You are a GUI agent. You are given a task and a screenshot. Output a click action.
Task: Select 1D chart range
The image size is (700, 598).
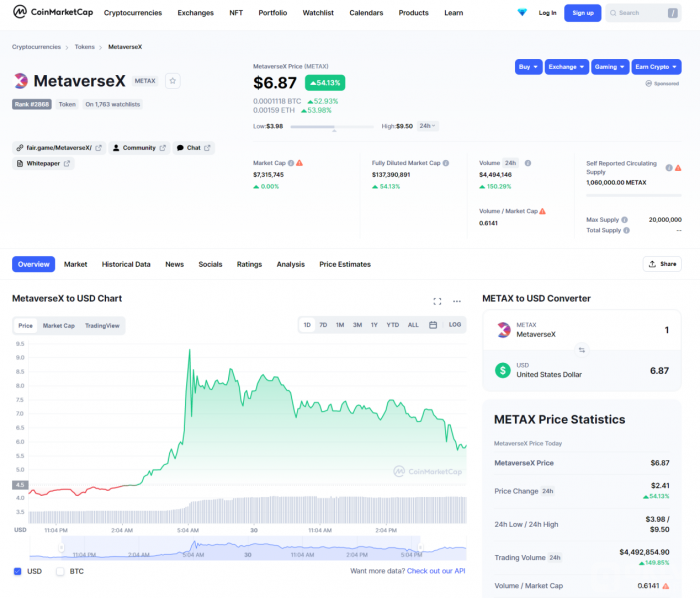(x=307, y=325)
